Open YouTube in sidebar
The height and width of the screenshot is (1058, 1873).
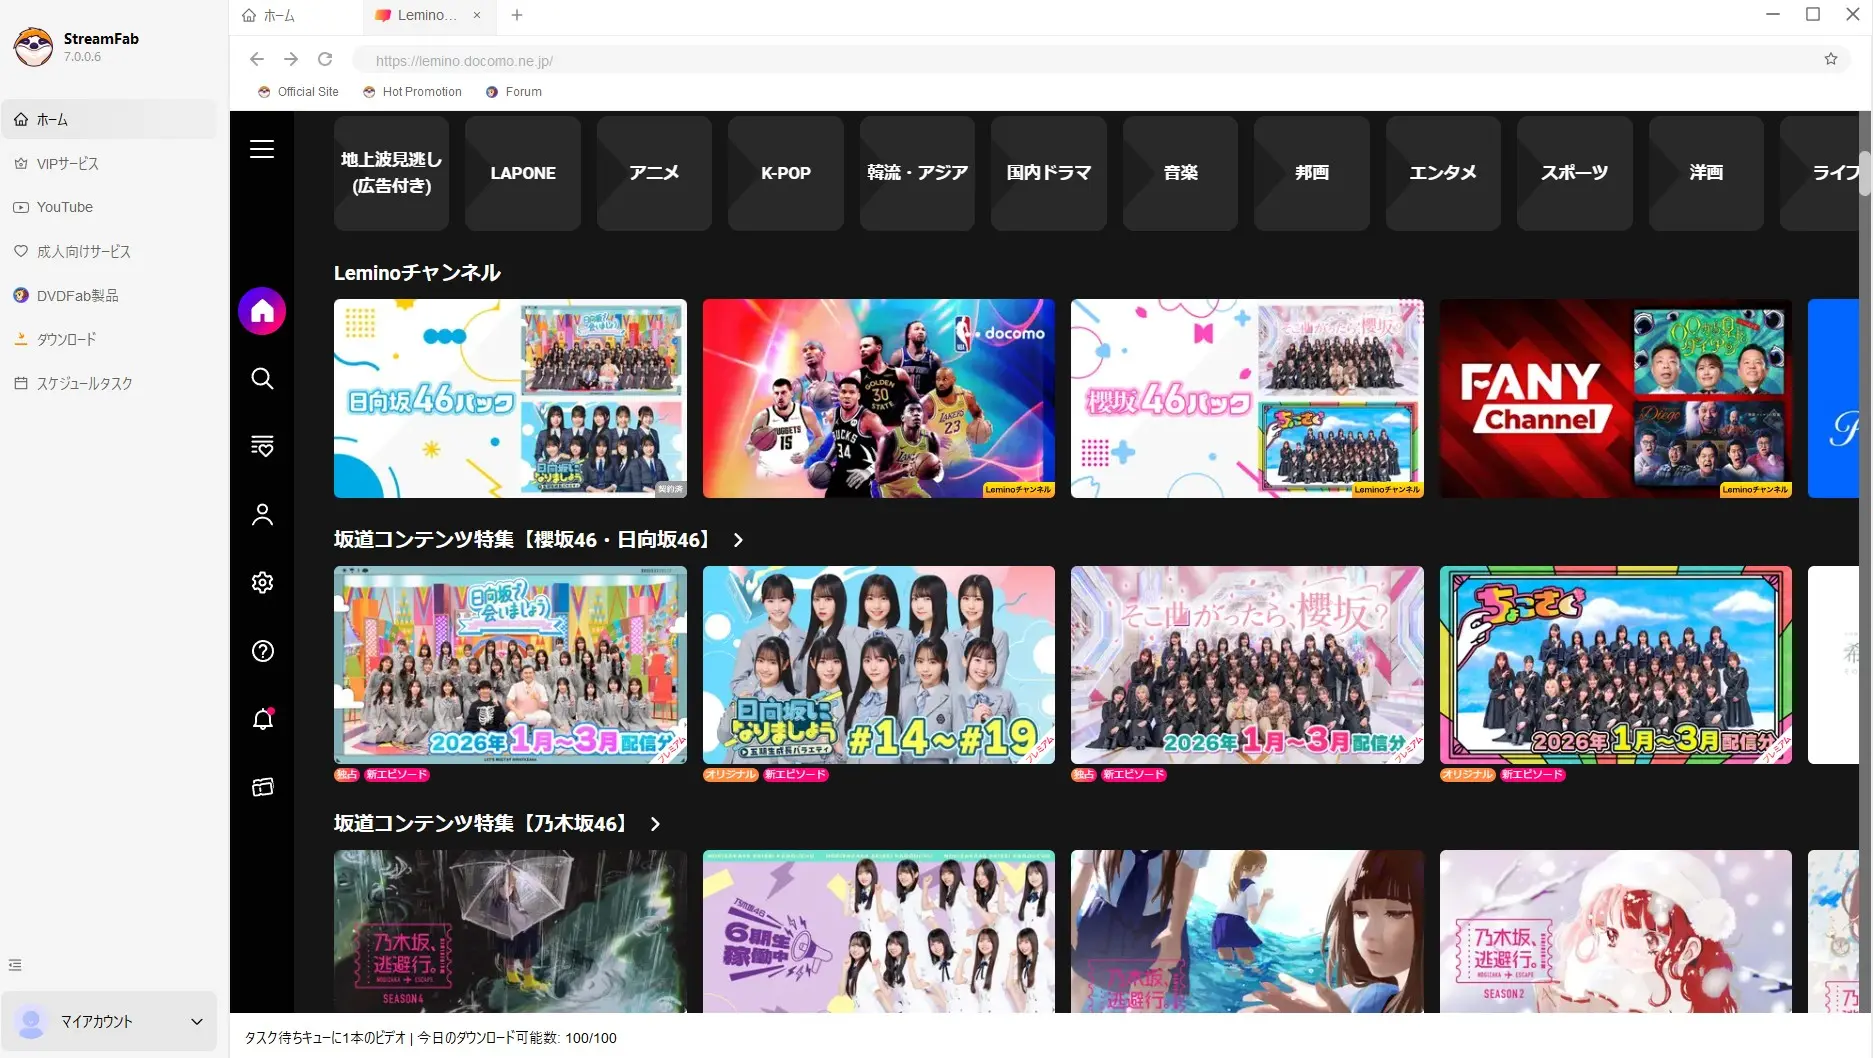(x=109, y=207)
